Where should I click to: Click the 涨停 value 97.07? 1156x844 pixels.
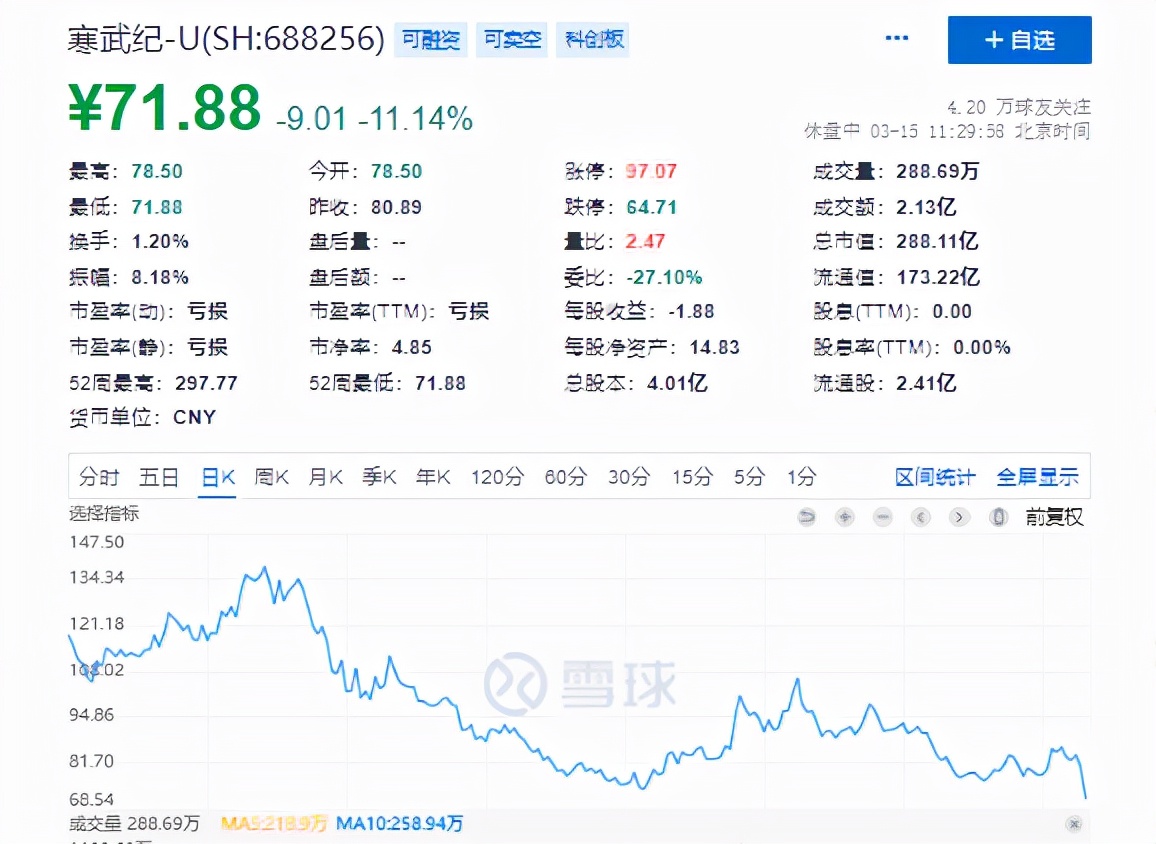651,171
